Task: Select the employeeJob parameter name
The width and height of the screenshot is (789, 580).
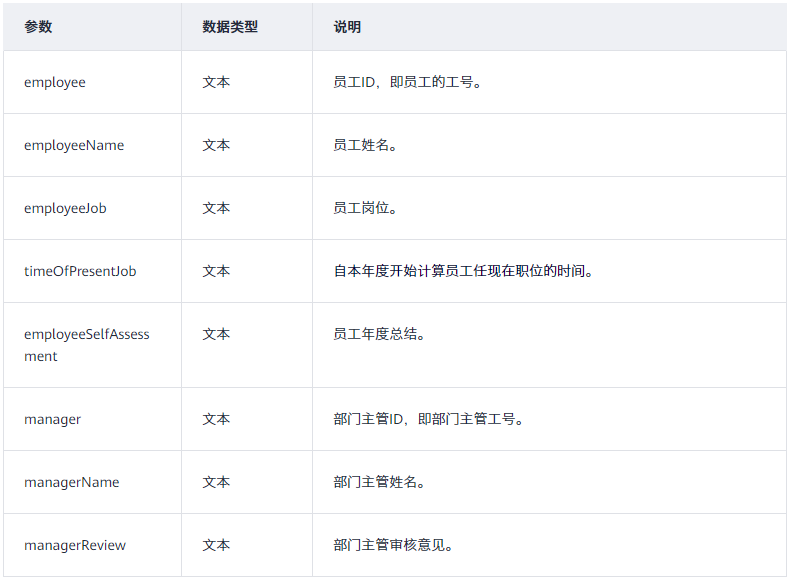Action: tap(65, 208)
